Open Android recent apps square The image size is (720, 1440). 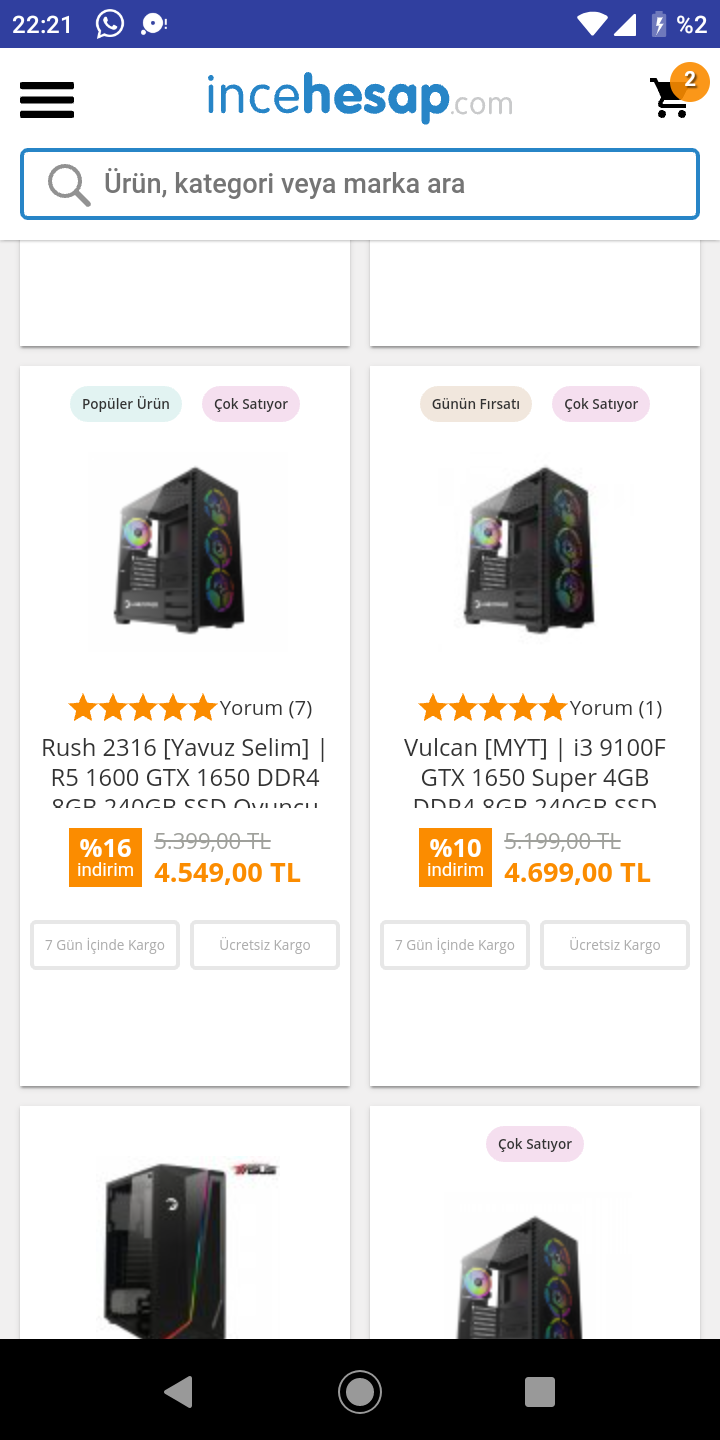[540, 1391]
